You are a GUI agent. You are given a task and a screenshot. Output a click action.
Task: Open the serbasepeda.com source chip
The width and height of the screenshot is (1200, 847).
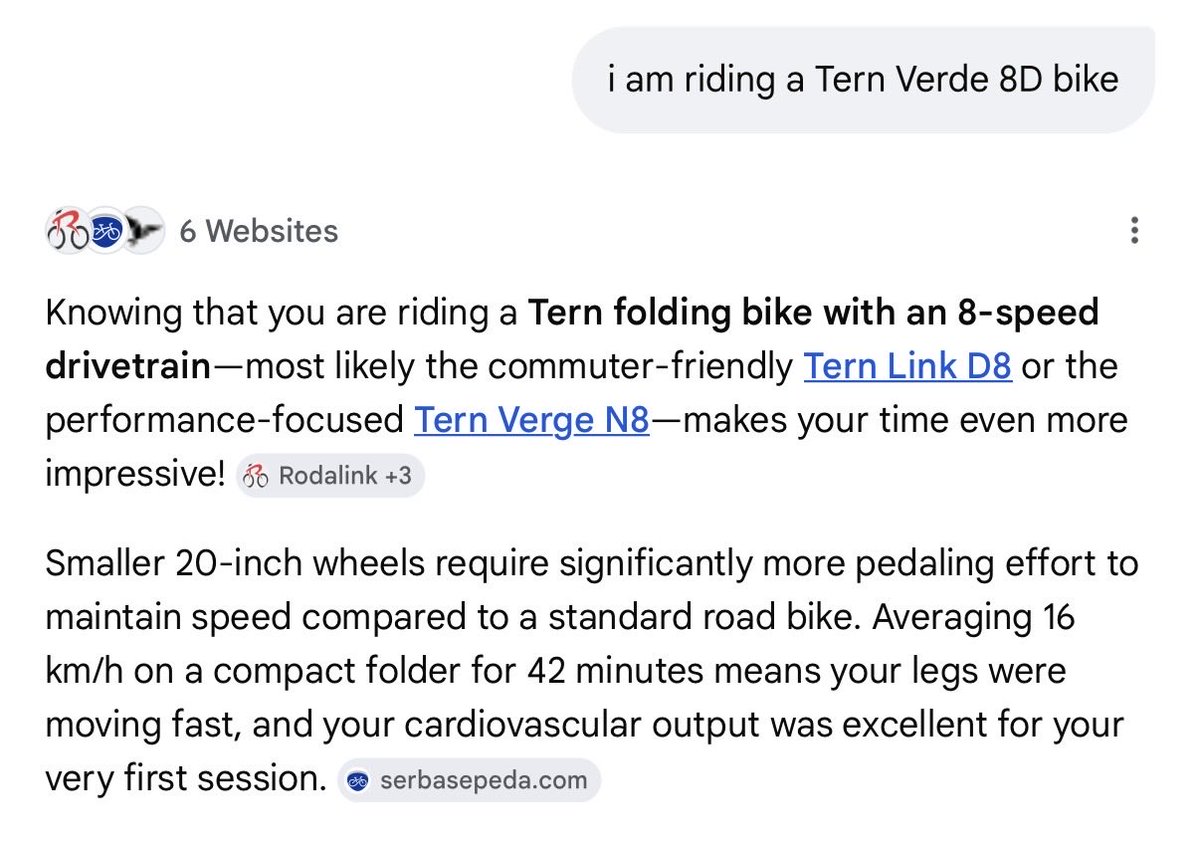470,781
